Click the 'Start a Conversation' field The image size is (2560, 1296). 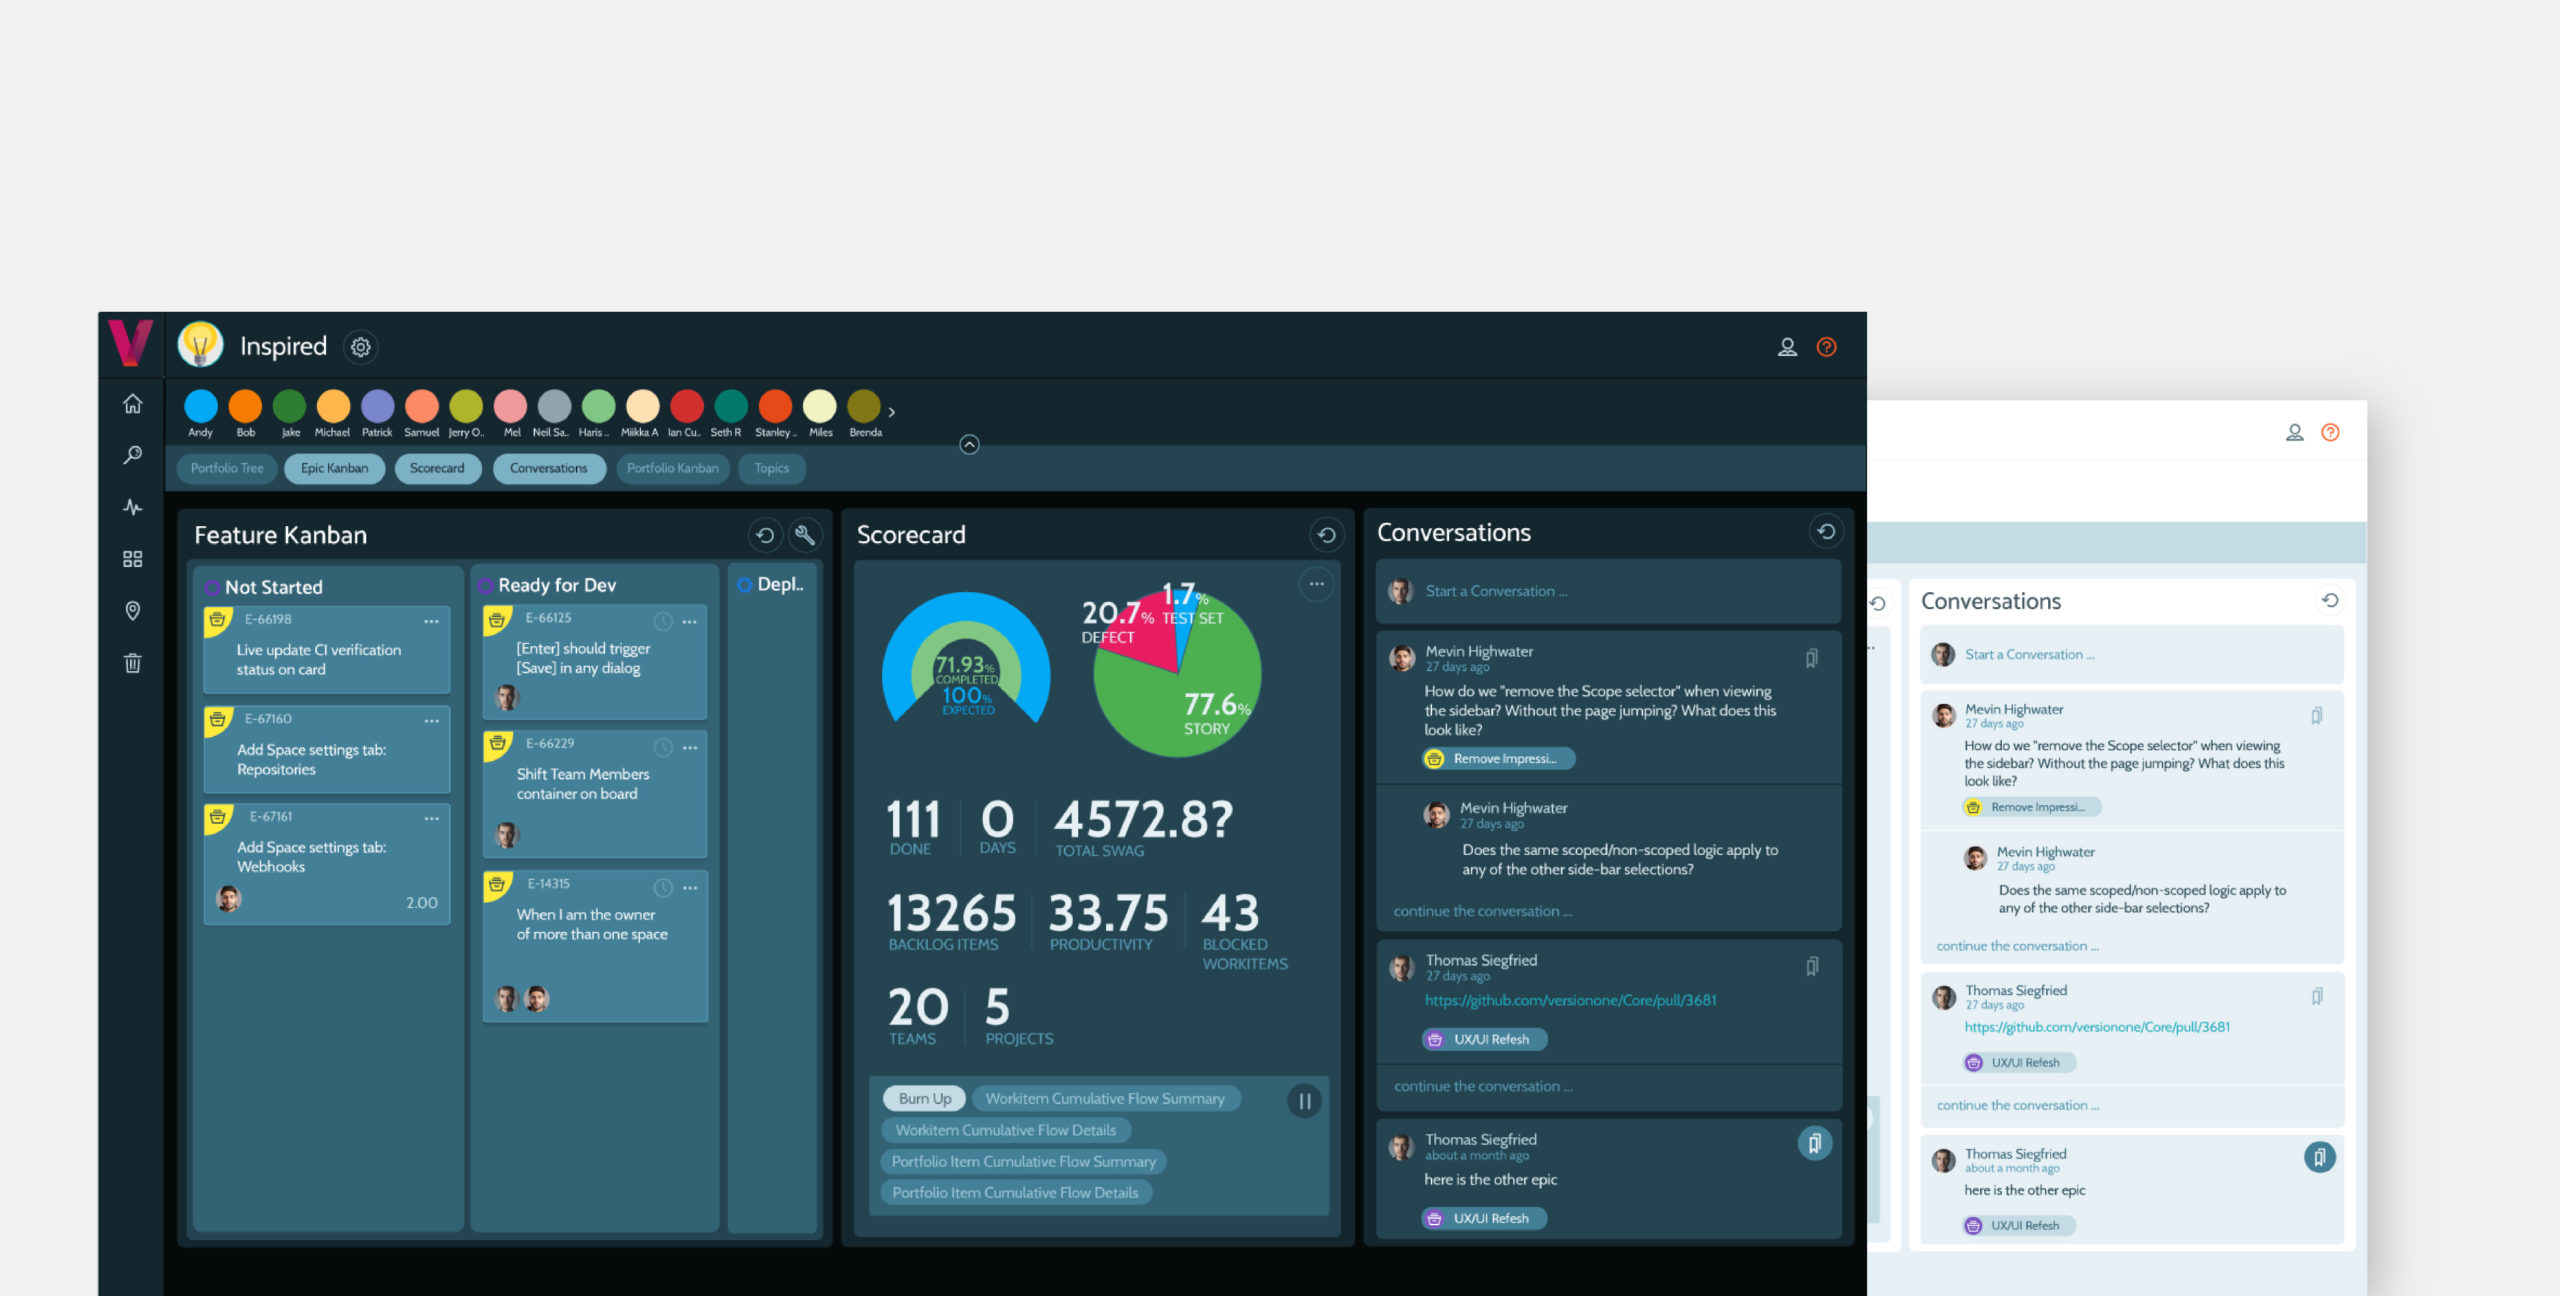(1496, 591)
